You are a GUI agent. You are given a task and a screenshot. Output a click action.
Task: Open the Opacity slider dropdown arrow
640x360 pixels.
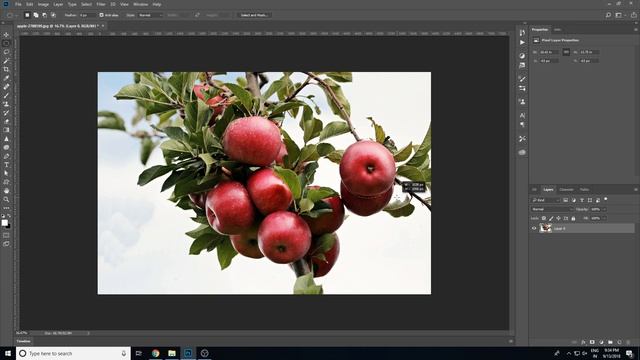click(x=604, y=209)
